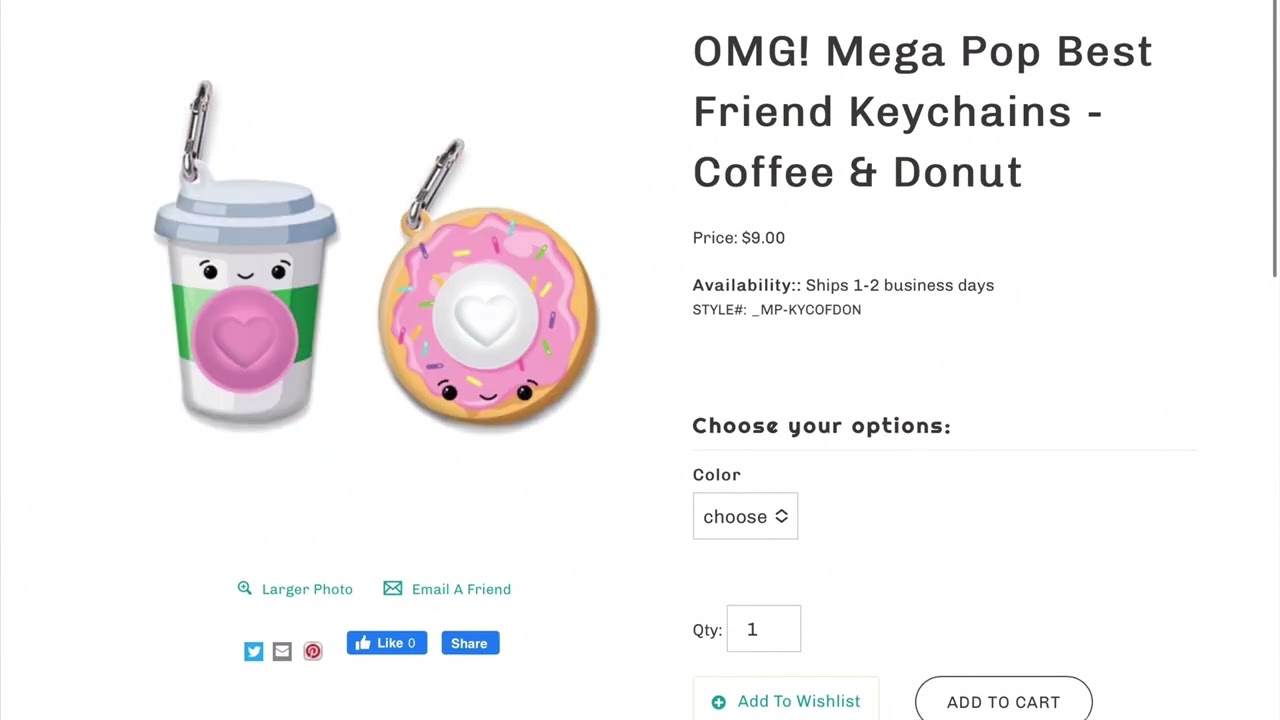Click the envelope icon beside Email A Friend
The height and width of the screenshot is (720, 1280).
click(393, 588)
